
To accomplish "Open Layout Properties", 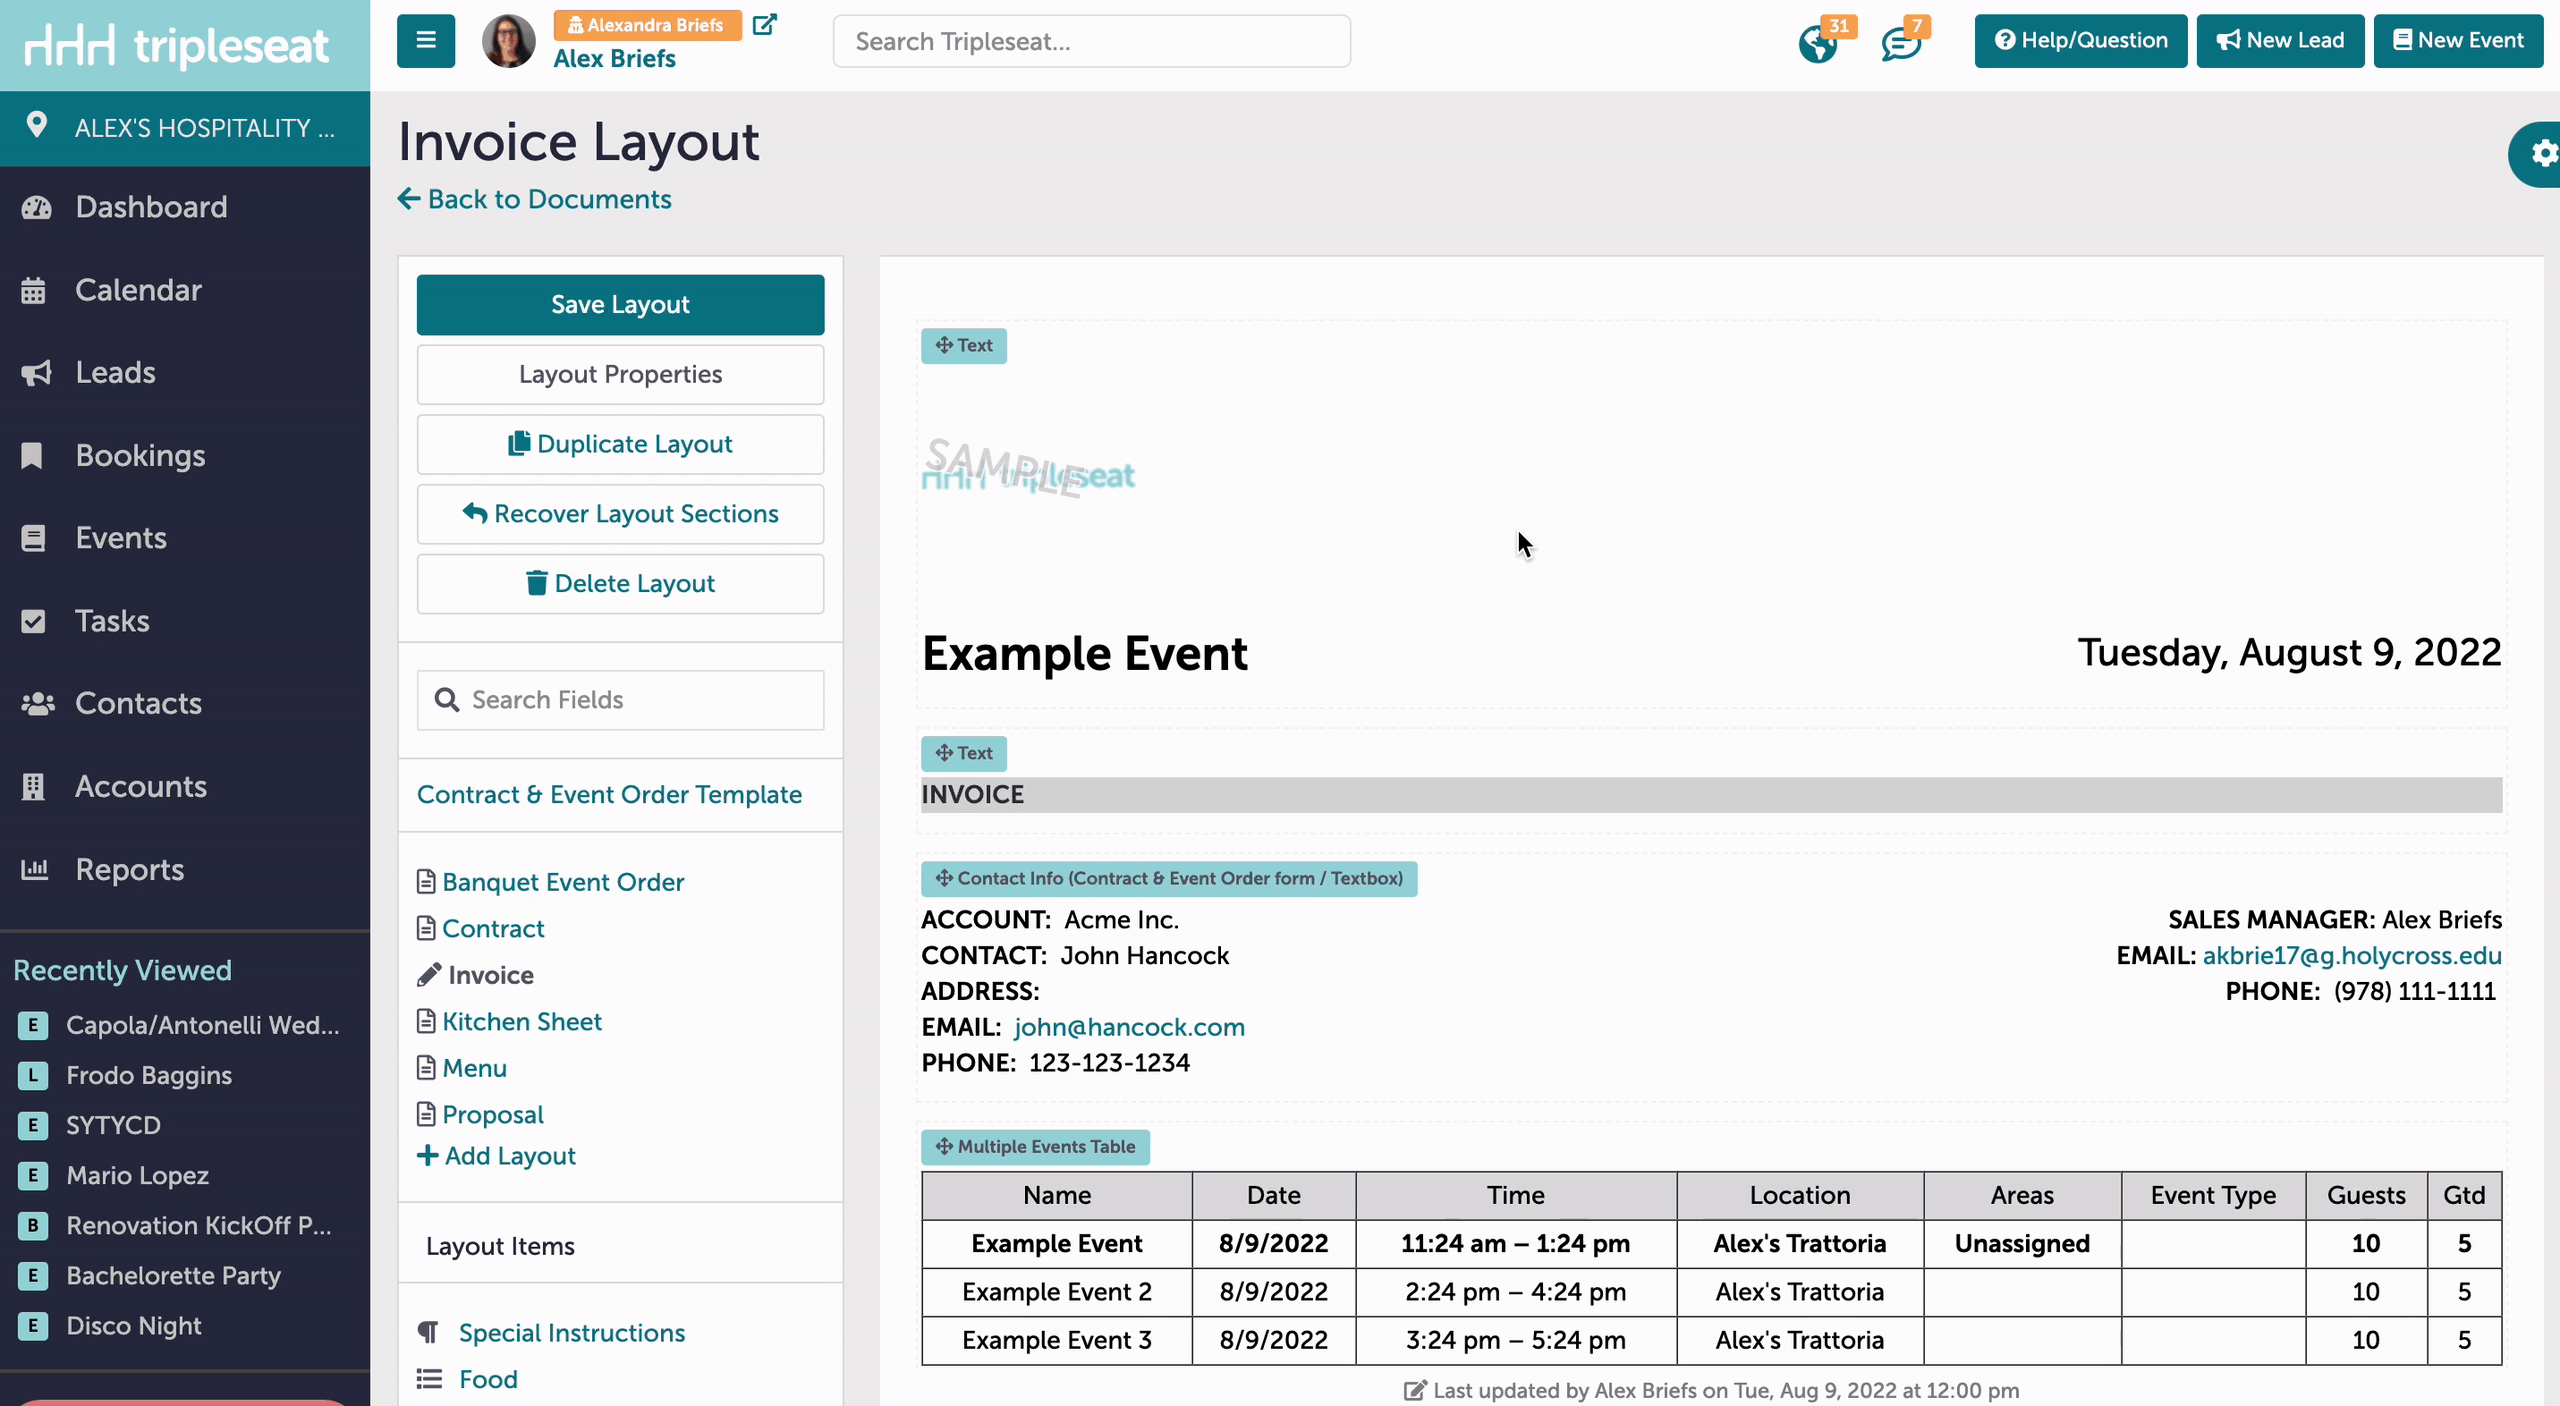I will 620,375.
